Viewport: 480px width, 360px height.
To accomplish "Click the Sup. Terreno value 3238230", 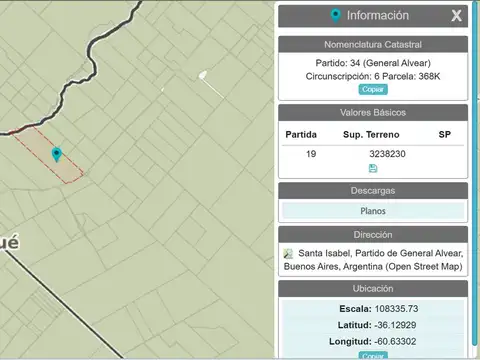I will click(x=387, y=154).
